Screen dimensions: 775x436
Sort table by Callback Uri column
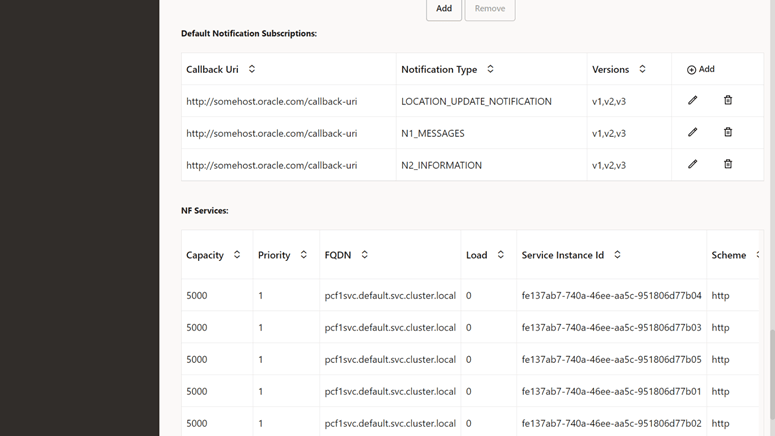click(x=252, y=70)
